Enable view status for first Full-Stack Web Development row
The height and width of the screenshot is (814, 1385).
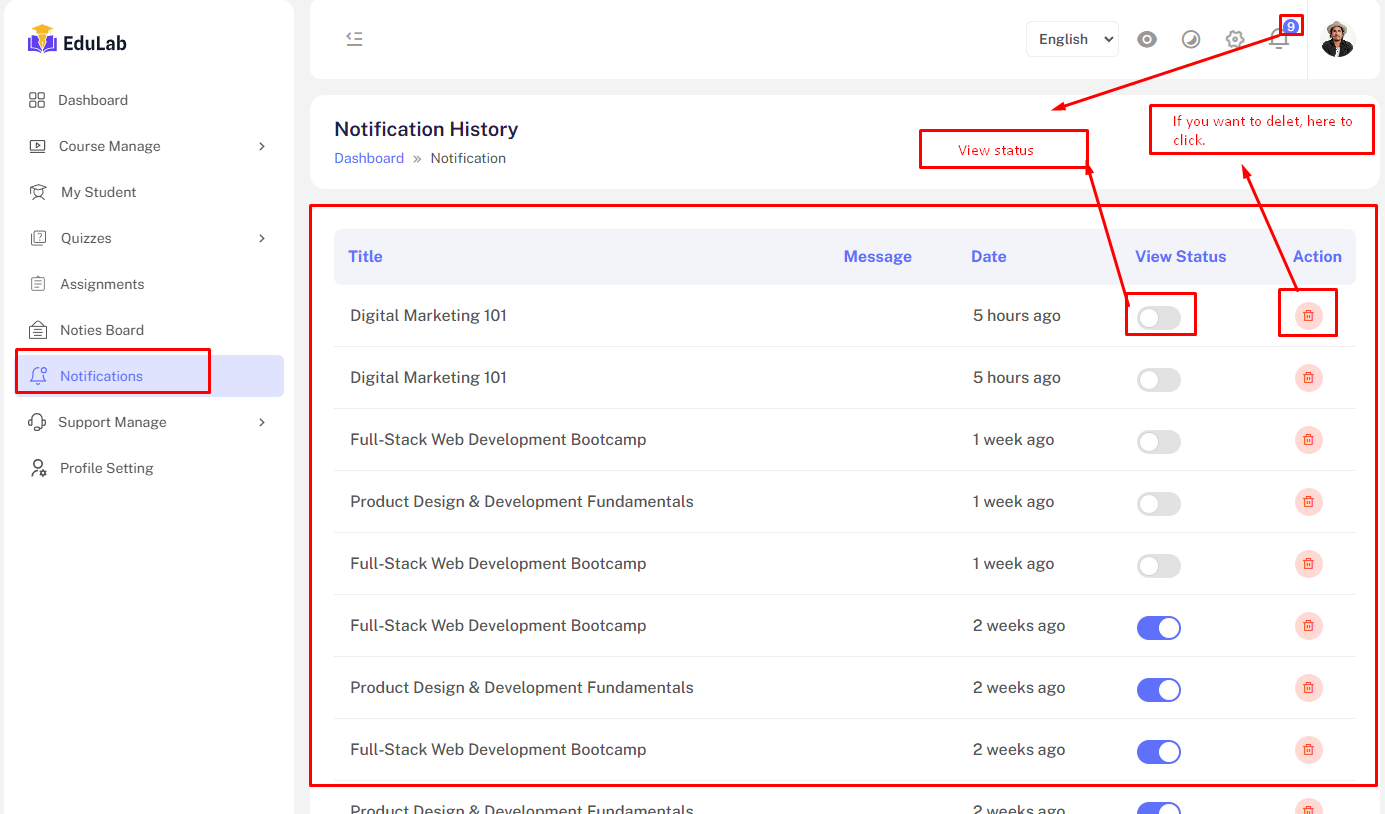1158,442
